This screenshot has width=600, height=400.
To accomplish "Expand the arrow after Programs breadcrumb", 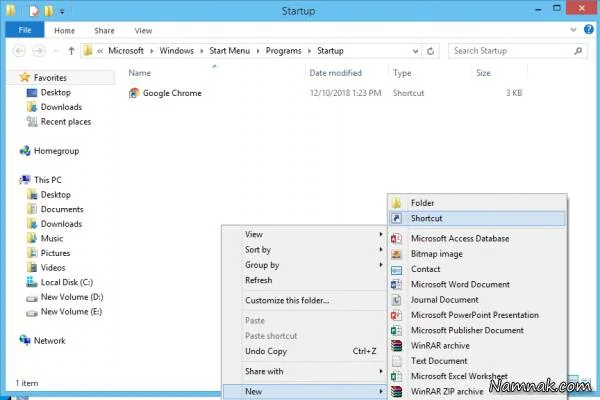I will 309,51.
